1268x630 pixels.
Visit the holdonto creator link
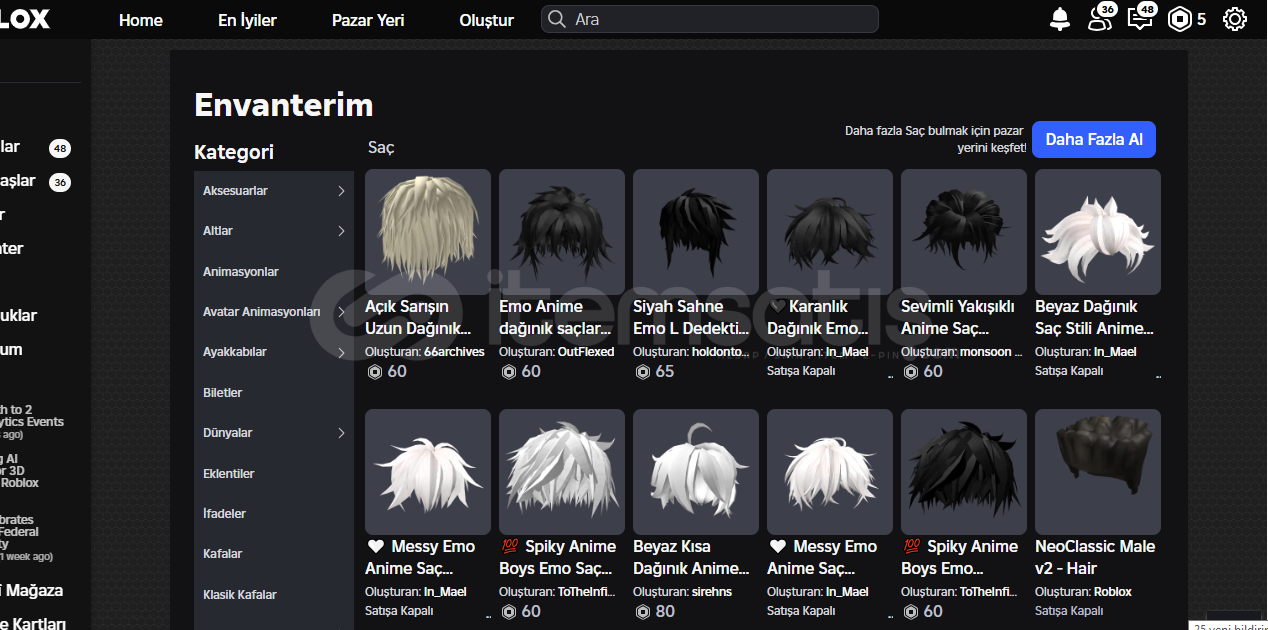point(720,352)
